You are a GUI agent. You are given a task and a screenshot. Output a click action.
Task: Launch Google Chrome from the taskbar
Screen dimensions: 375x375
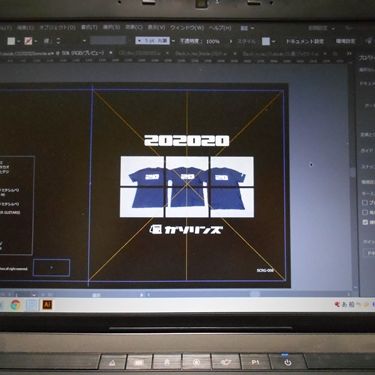point(15,305)
